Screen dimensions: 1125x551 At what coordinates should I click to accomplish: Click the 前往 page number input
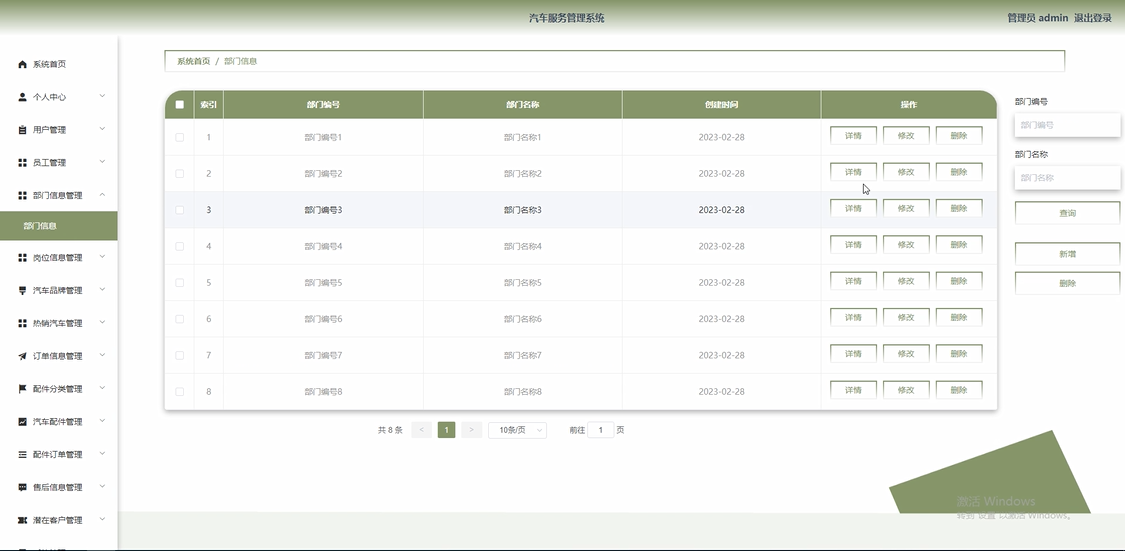(x=601, y=430)
